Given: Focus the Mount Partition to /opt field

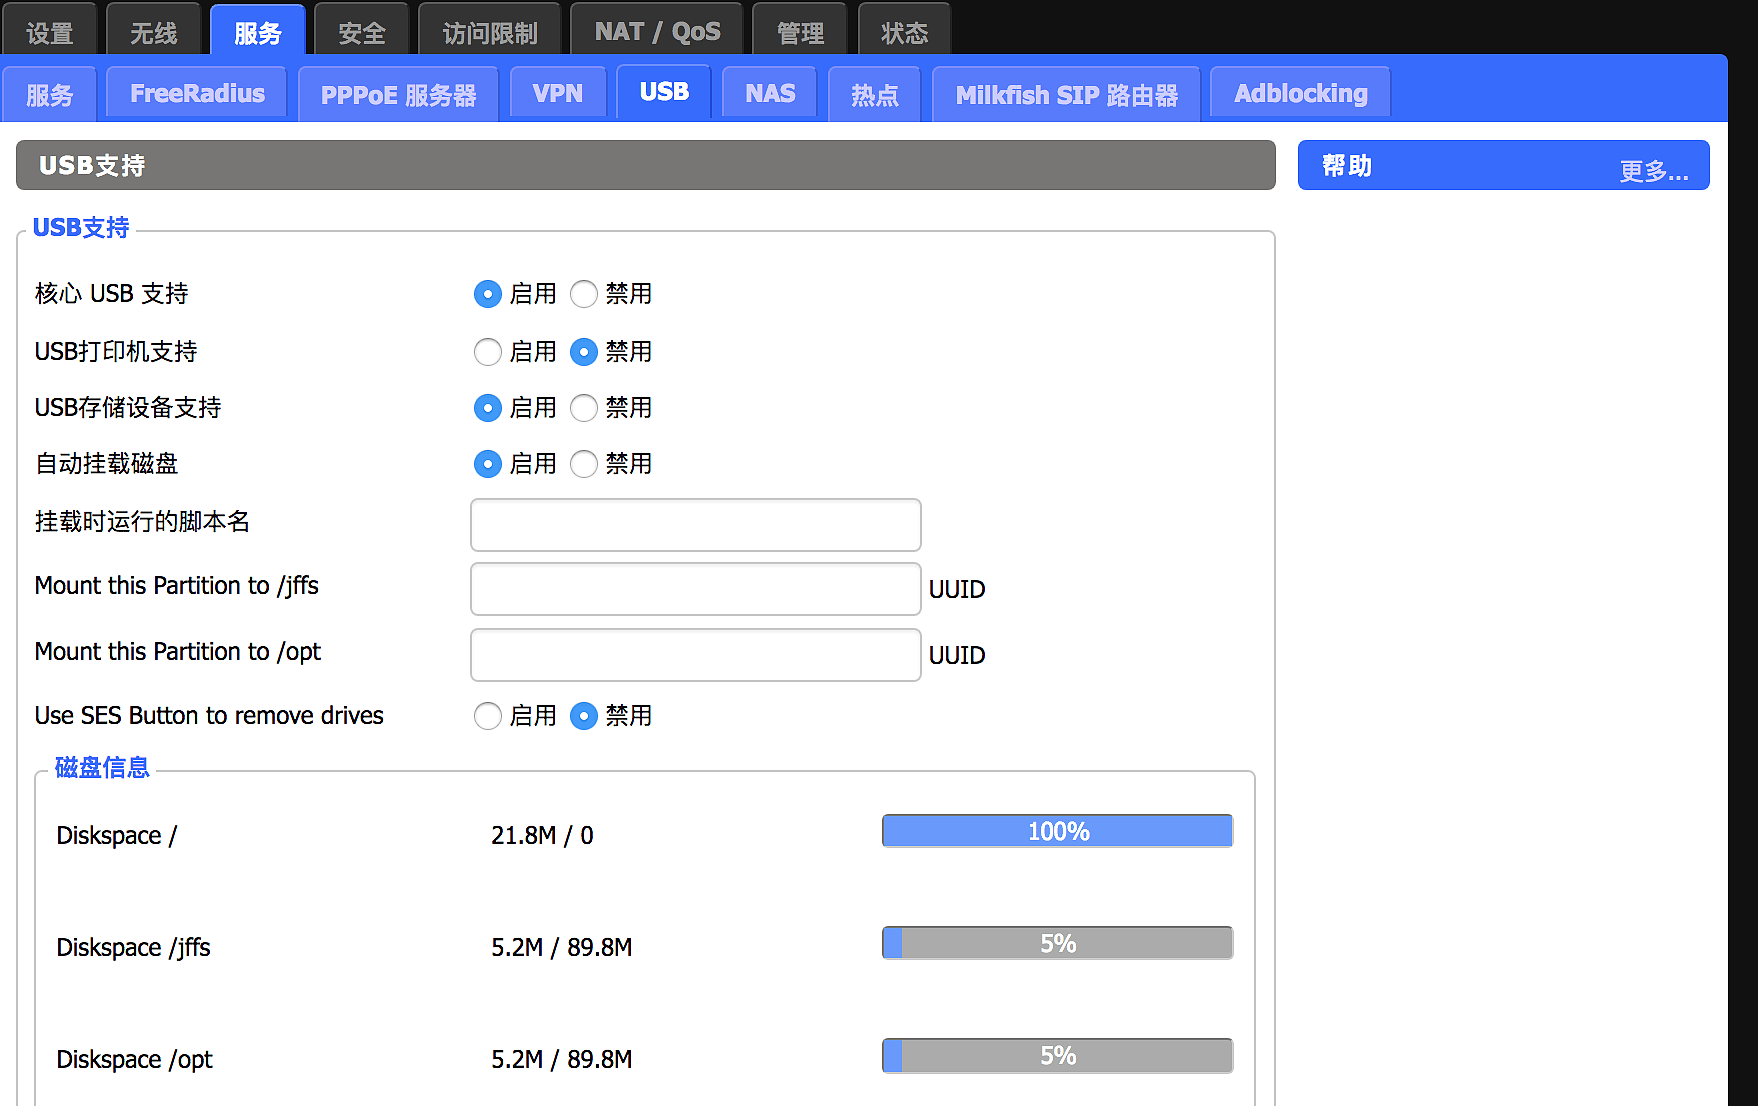Looking at the screenshot, I should (695, 655).
